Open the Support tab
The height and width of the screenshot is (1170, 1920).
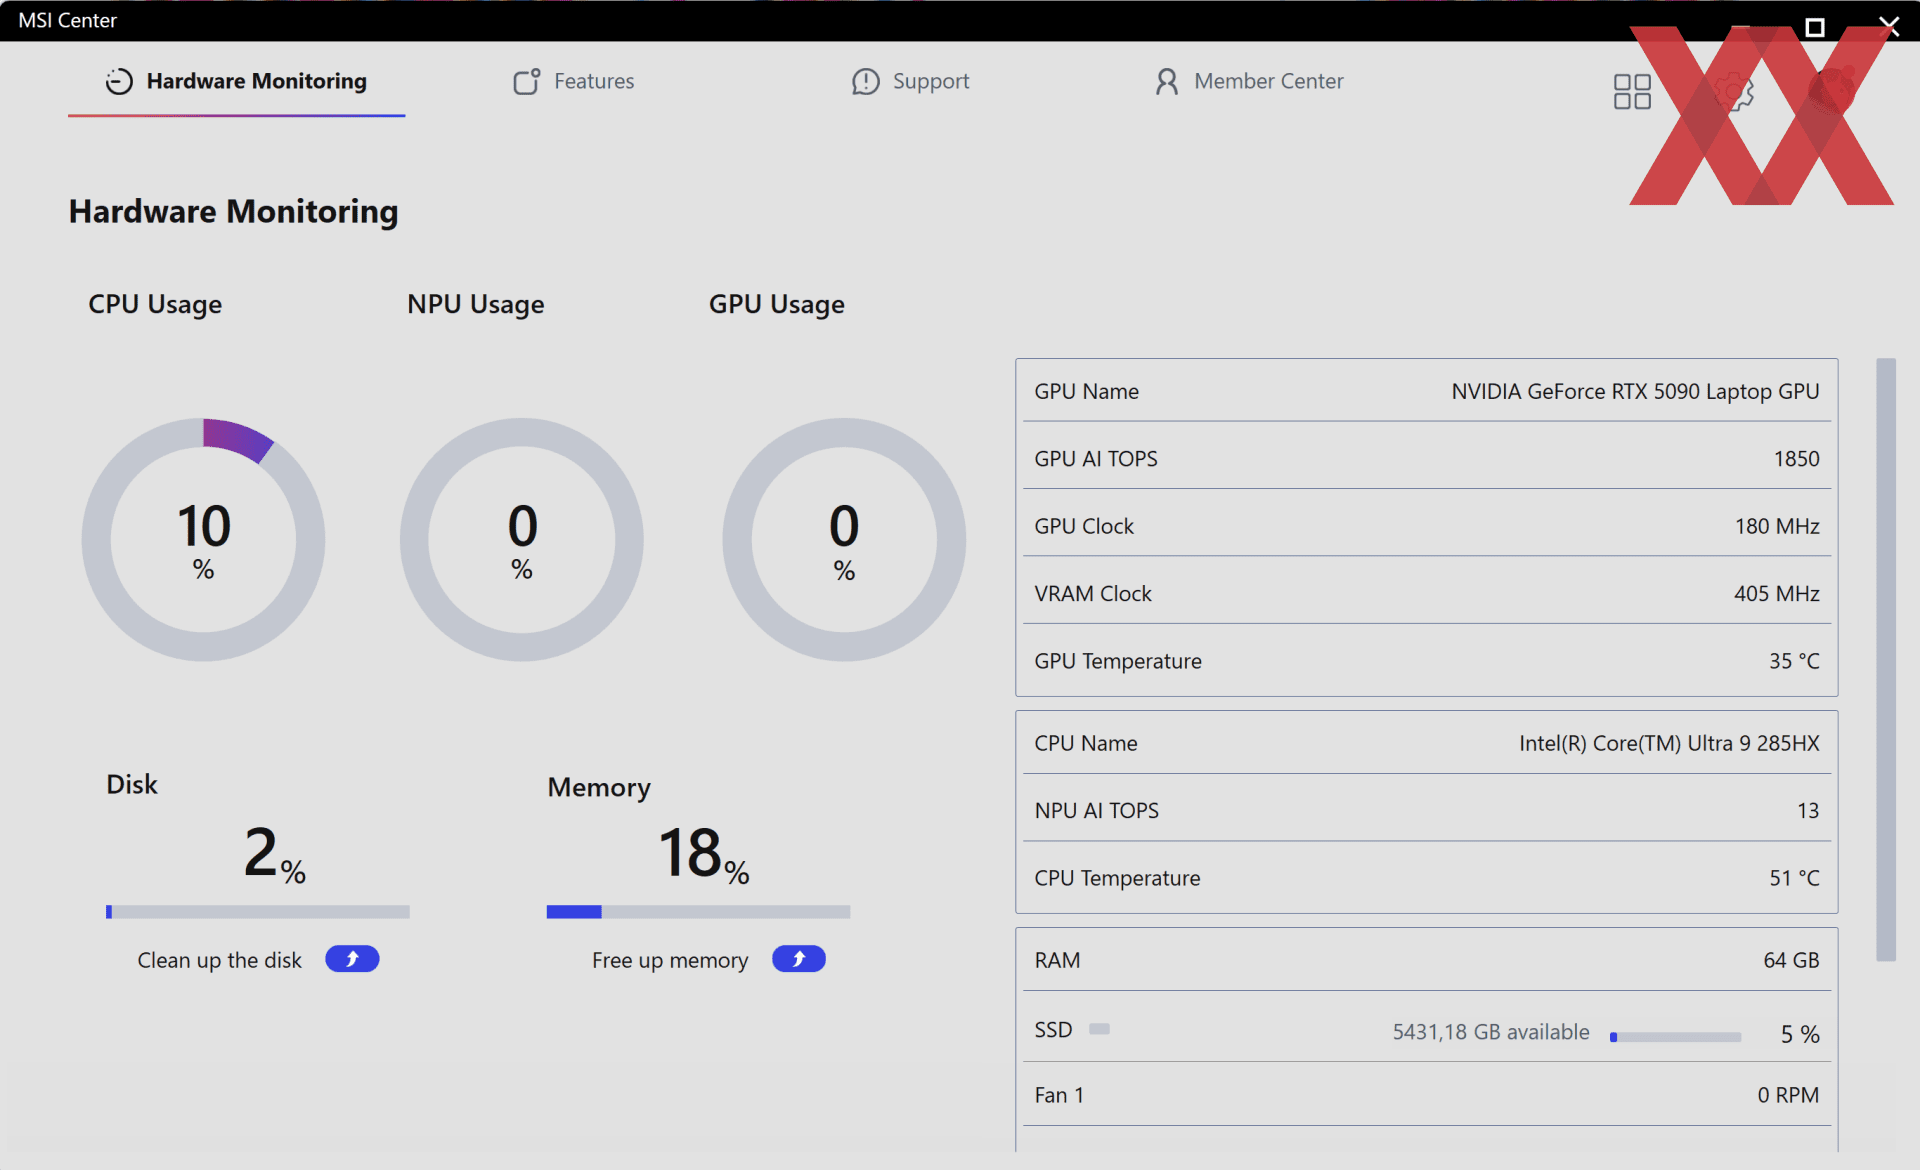click(x=910, y=81)
